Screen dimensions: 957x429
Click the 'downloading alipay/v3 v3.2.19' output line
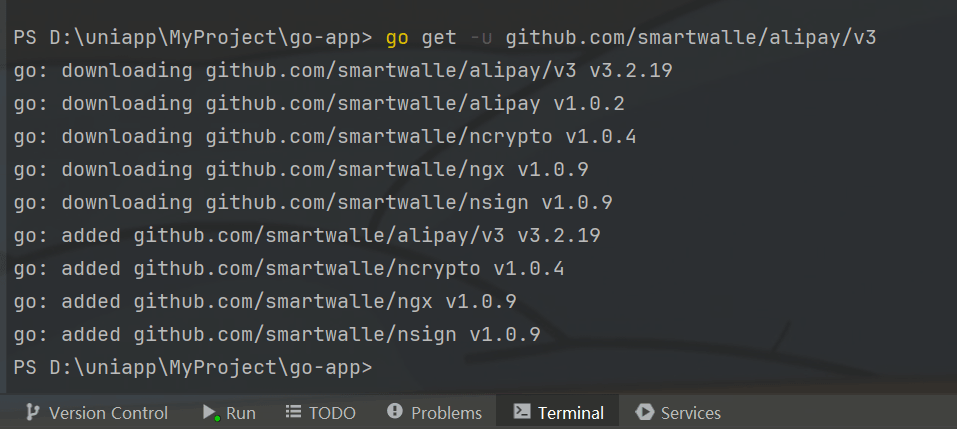343,72
